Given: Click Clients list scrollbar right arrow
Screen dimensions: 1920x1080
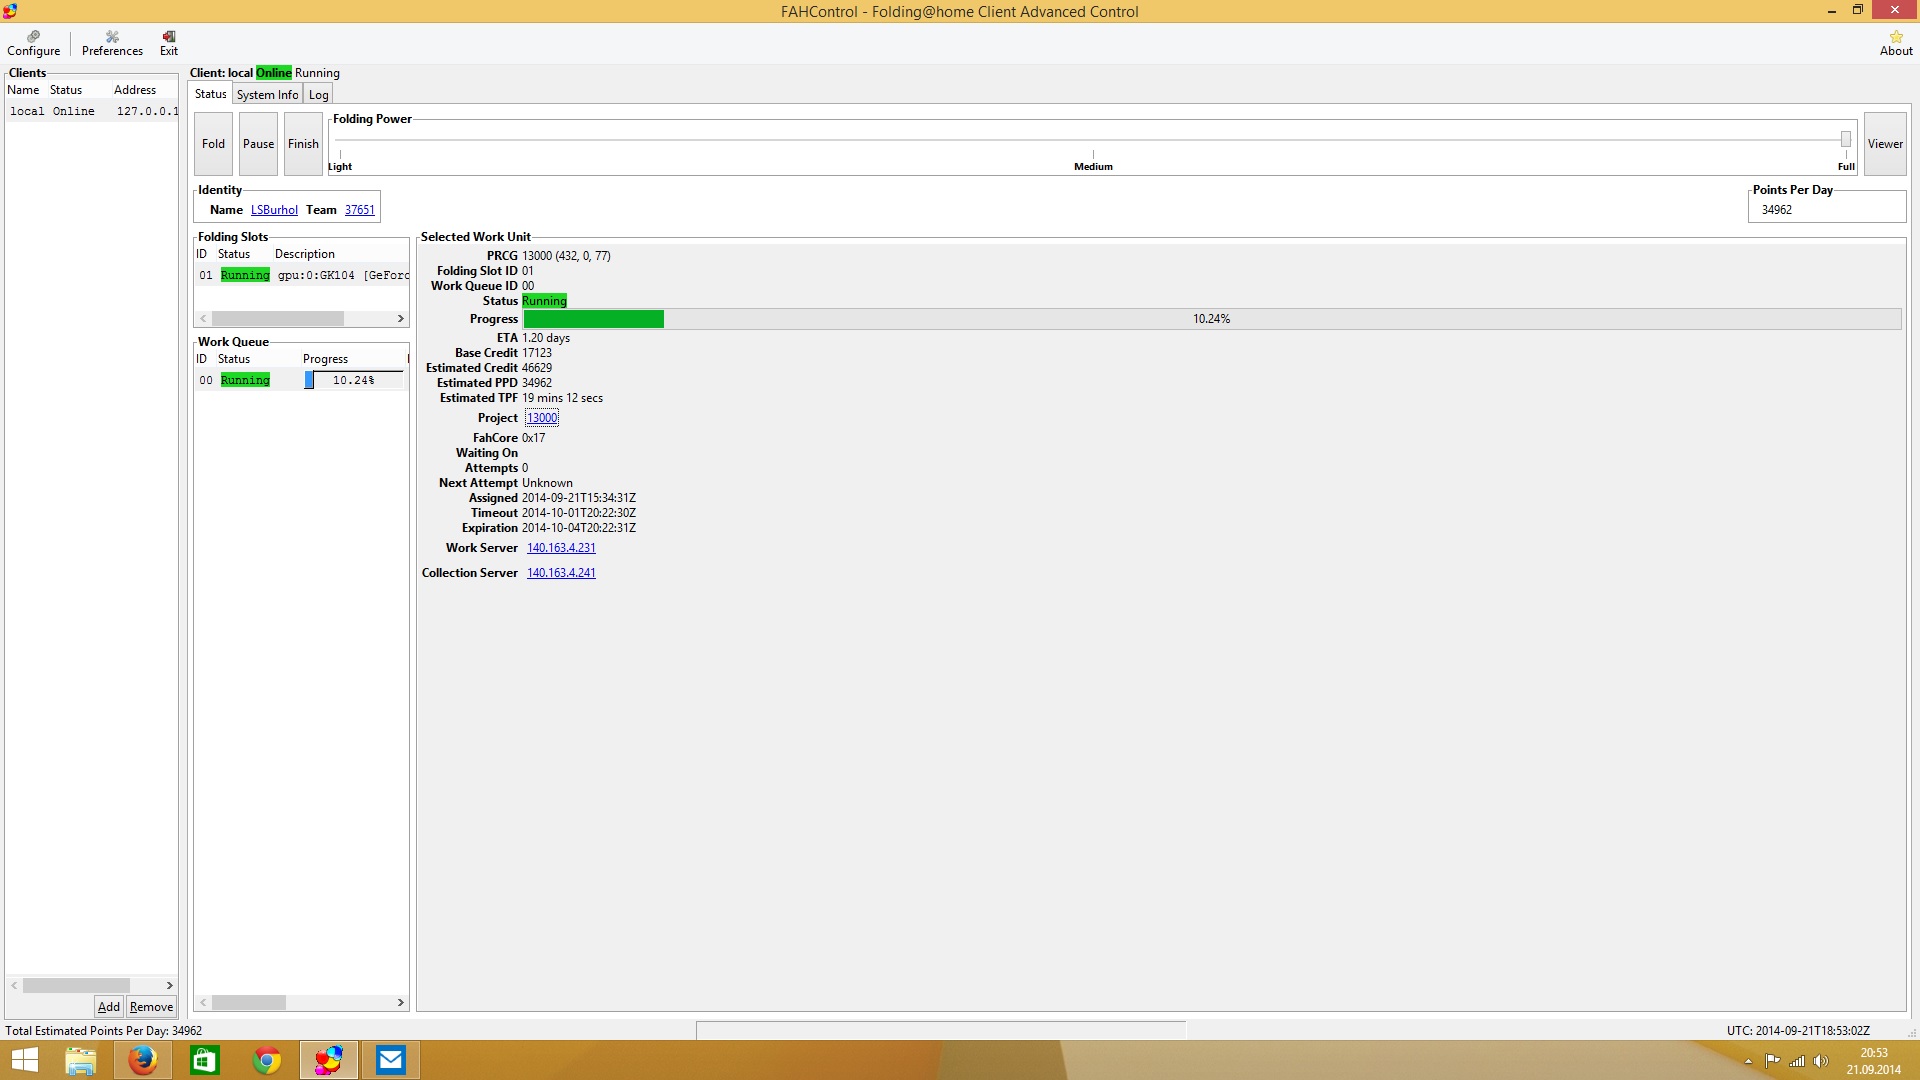Looking at the screenshot, I should (170, 985).
